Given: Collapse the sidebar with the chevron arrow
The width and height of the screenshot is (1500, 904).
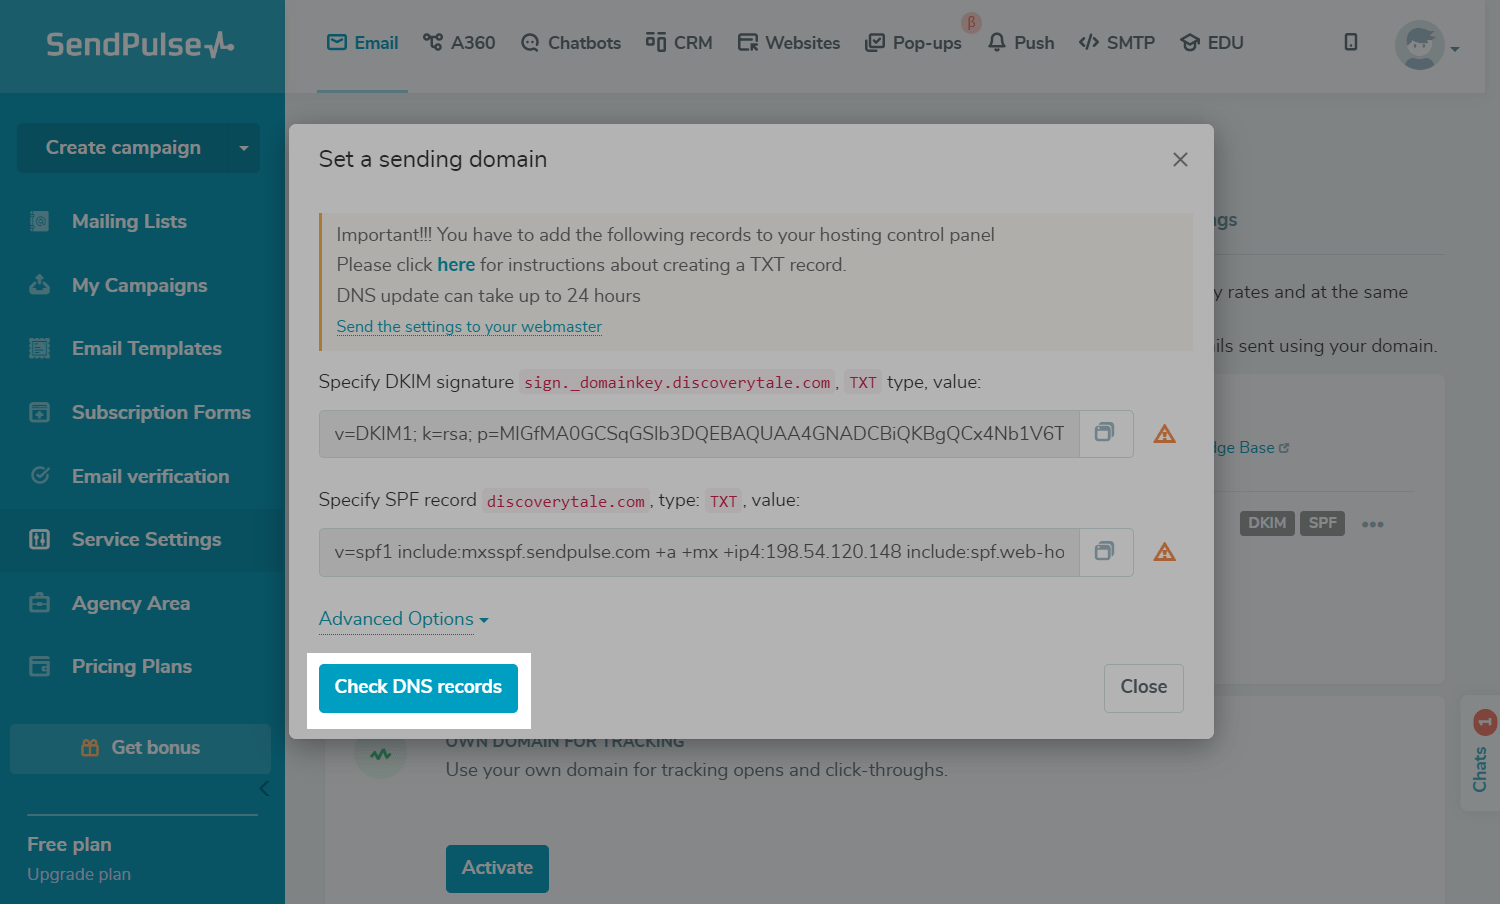Looking at the screenshot, I should [x=264, y=788].
